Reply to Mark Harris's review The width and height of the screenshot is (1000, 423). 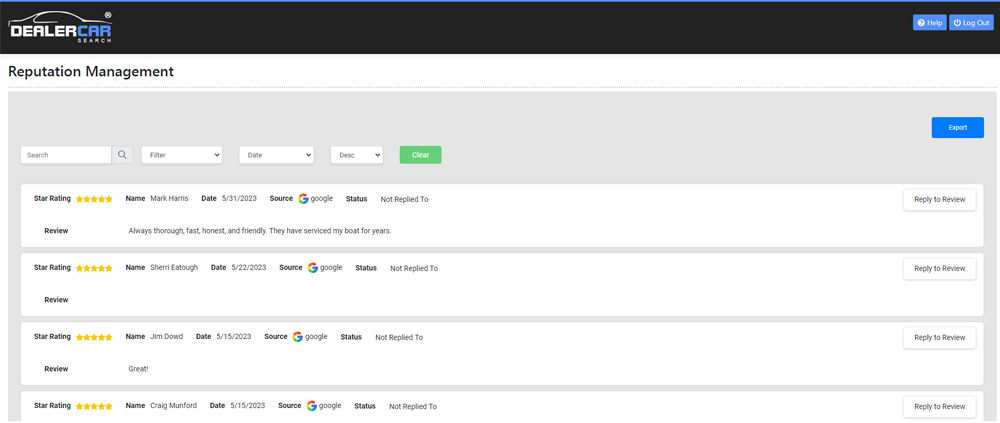[x=939, y=199]
